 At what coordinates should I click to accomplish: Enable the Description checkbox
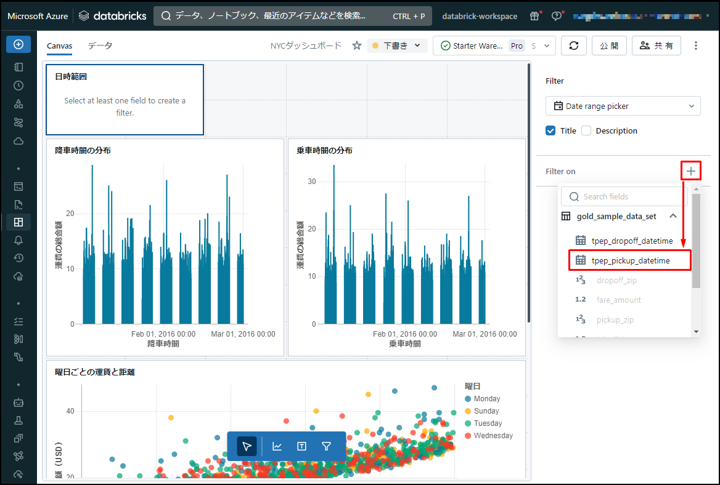click(586, 131)
